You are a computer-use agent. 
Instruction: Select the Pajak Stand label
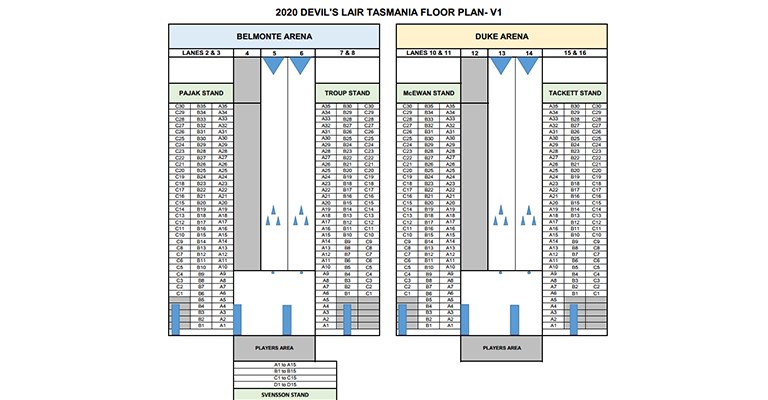(201, 93)
